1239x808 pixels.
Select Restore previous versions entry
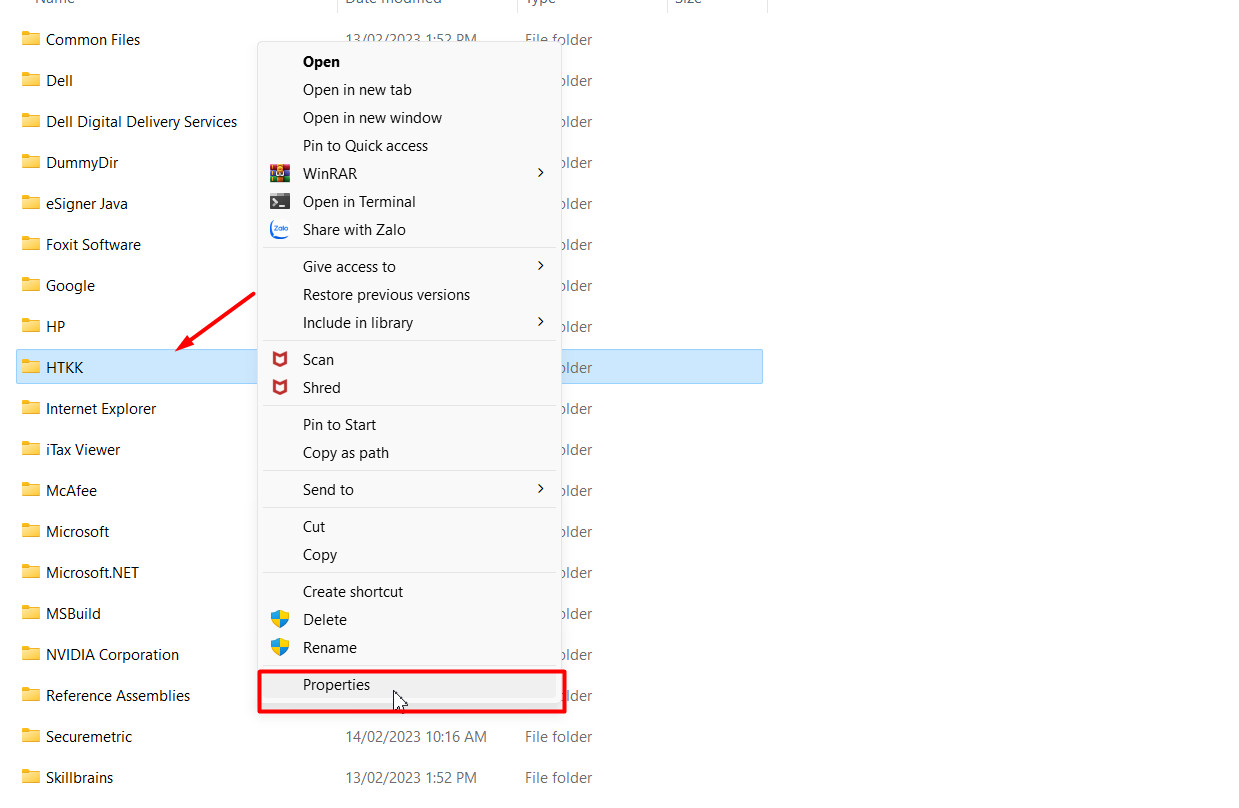click(386, 295)
